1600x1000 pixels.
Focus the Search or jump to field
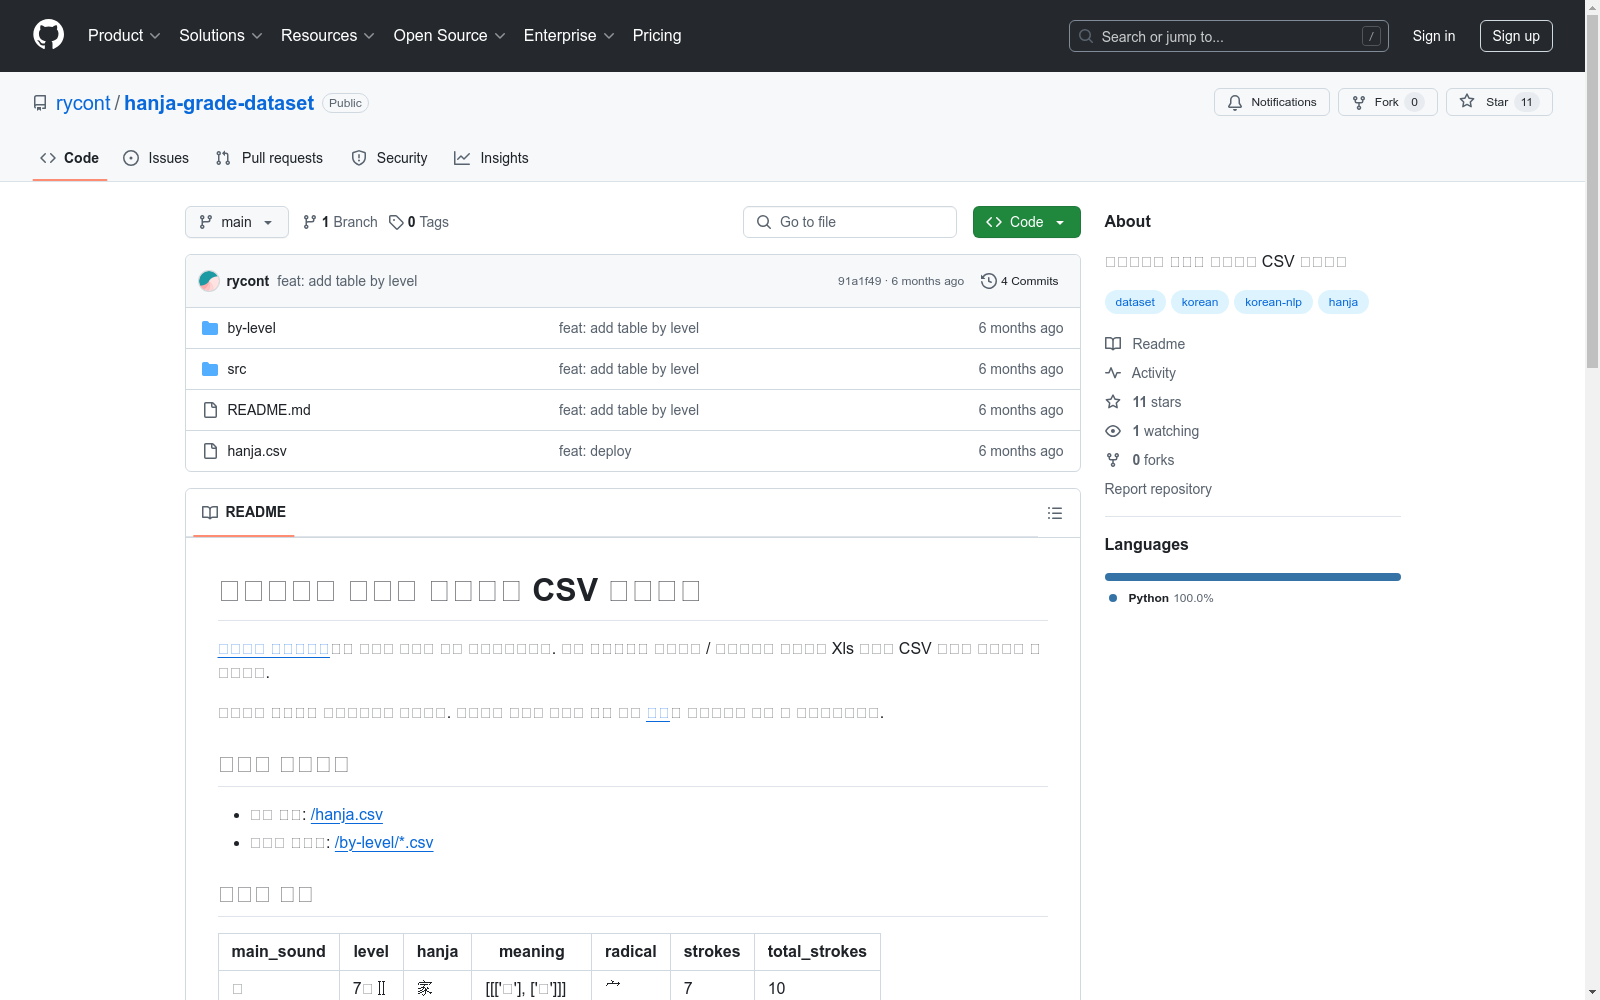1228,36
